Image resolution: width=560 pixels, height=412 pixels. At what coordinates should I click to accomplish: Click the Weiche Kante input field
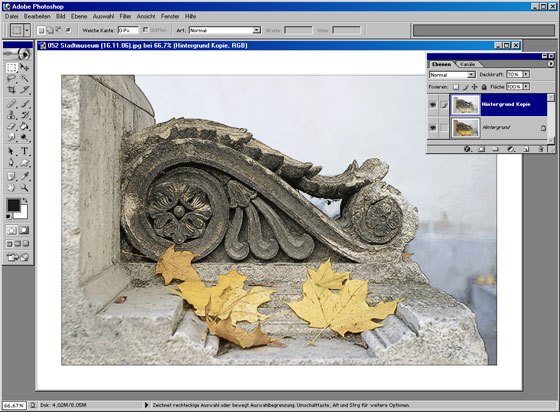pyautogui.click(x=128, y=30)
